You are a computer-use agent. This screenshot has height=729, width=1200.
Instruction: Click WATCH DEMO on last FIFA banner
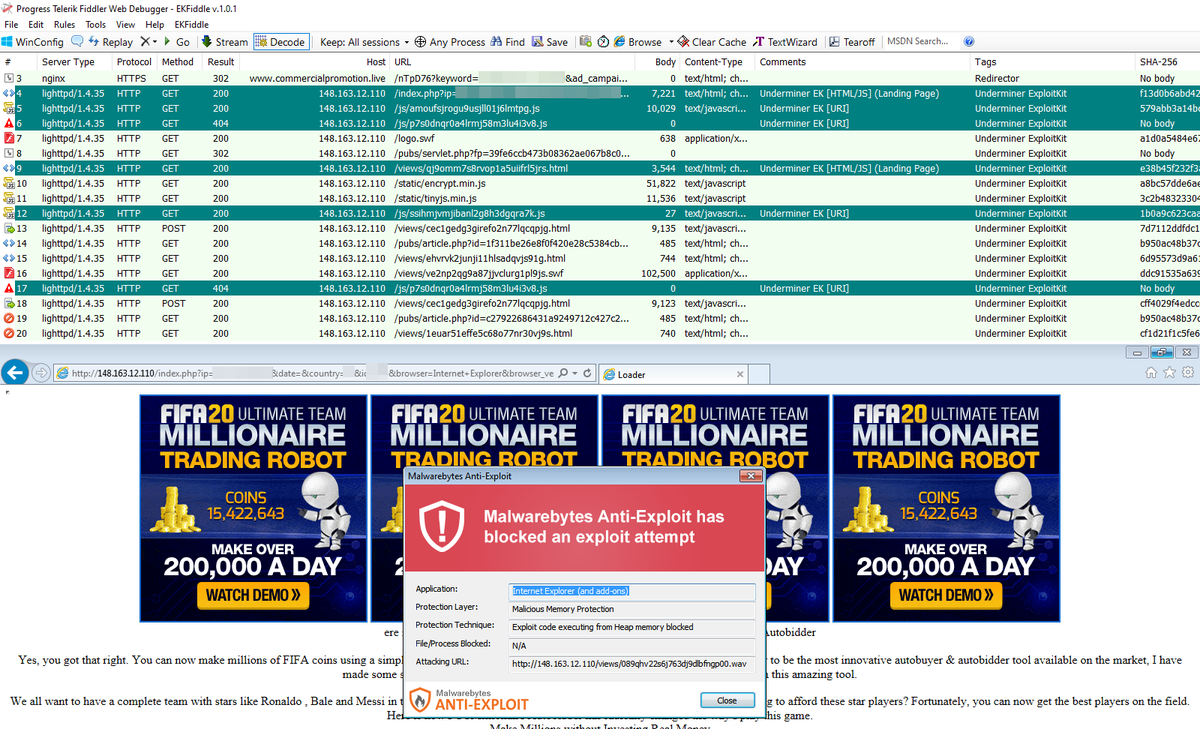click(x=946, y=595)
